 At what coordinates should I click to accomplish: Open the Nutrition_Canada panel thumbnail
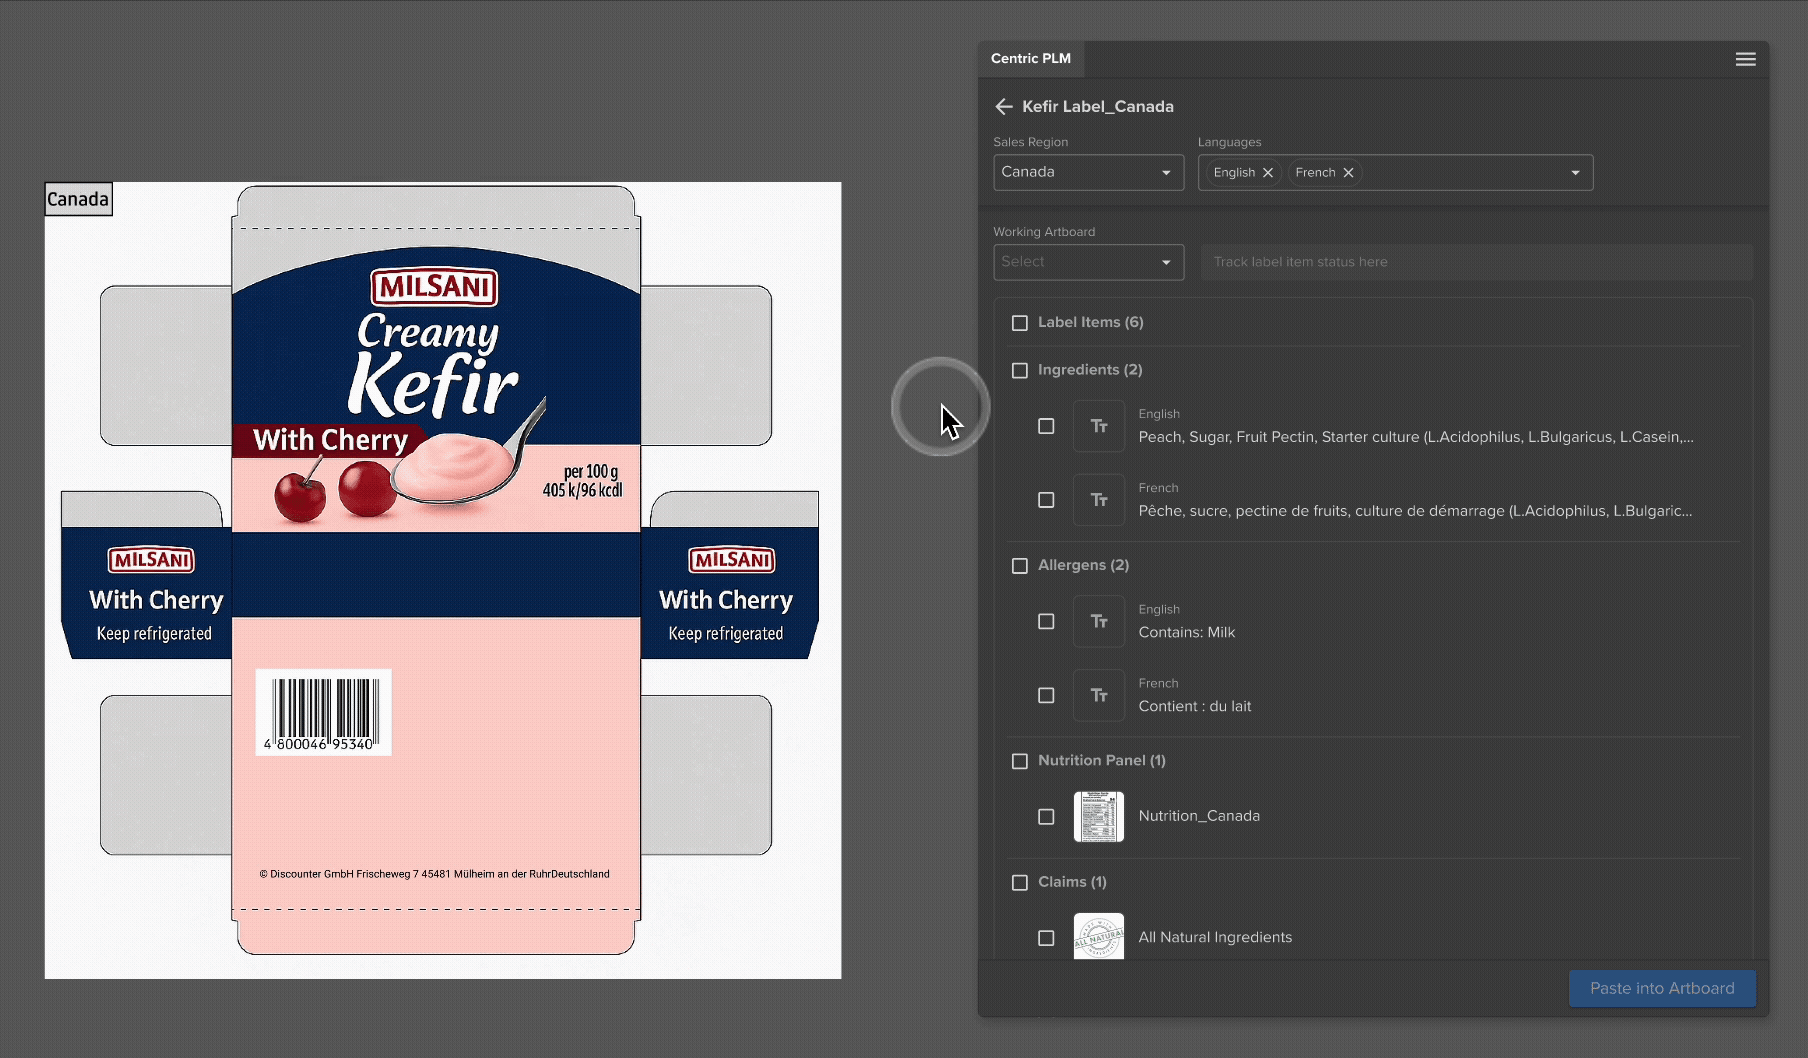point(1099,816)
